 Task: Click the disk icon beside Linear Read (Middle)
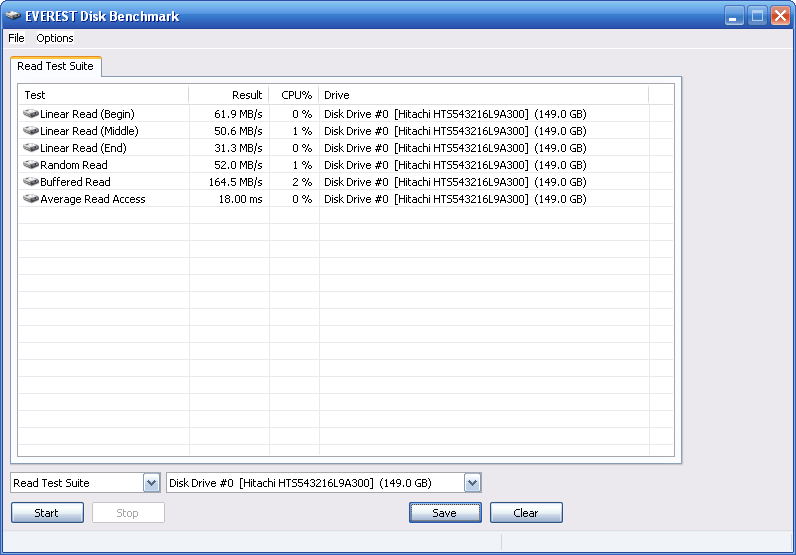pyautogui.click(x=31, y=131)
